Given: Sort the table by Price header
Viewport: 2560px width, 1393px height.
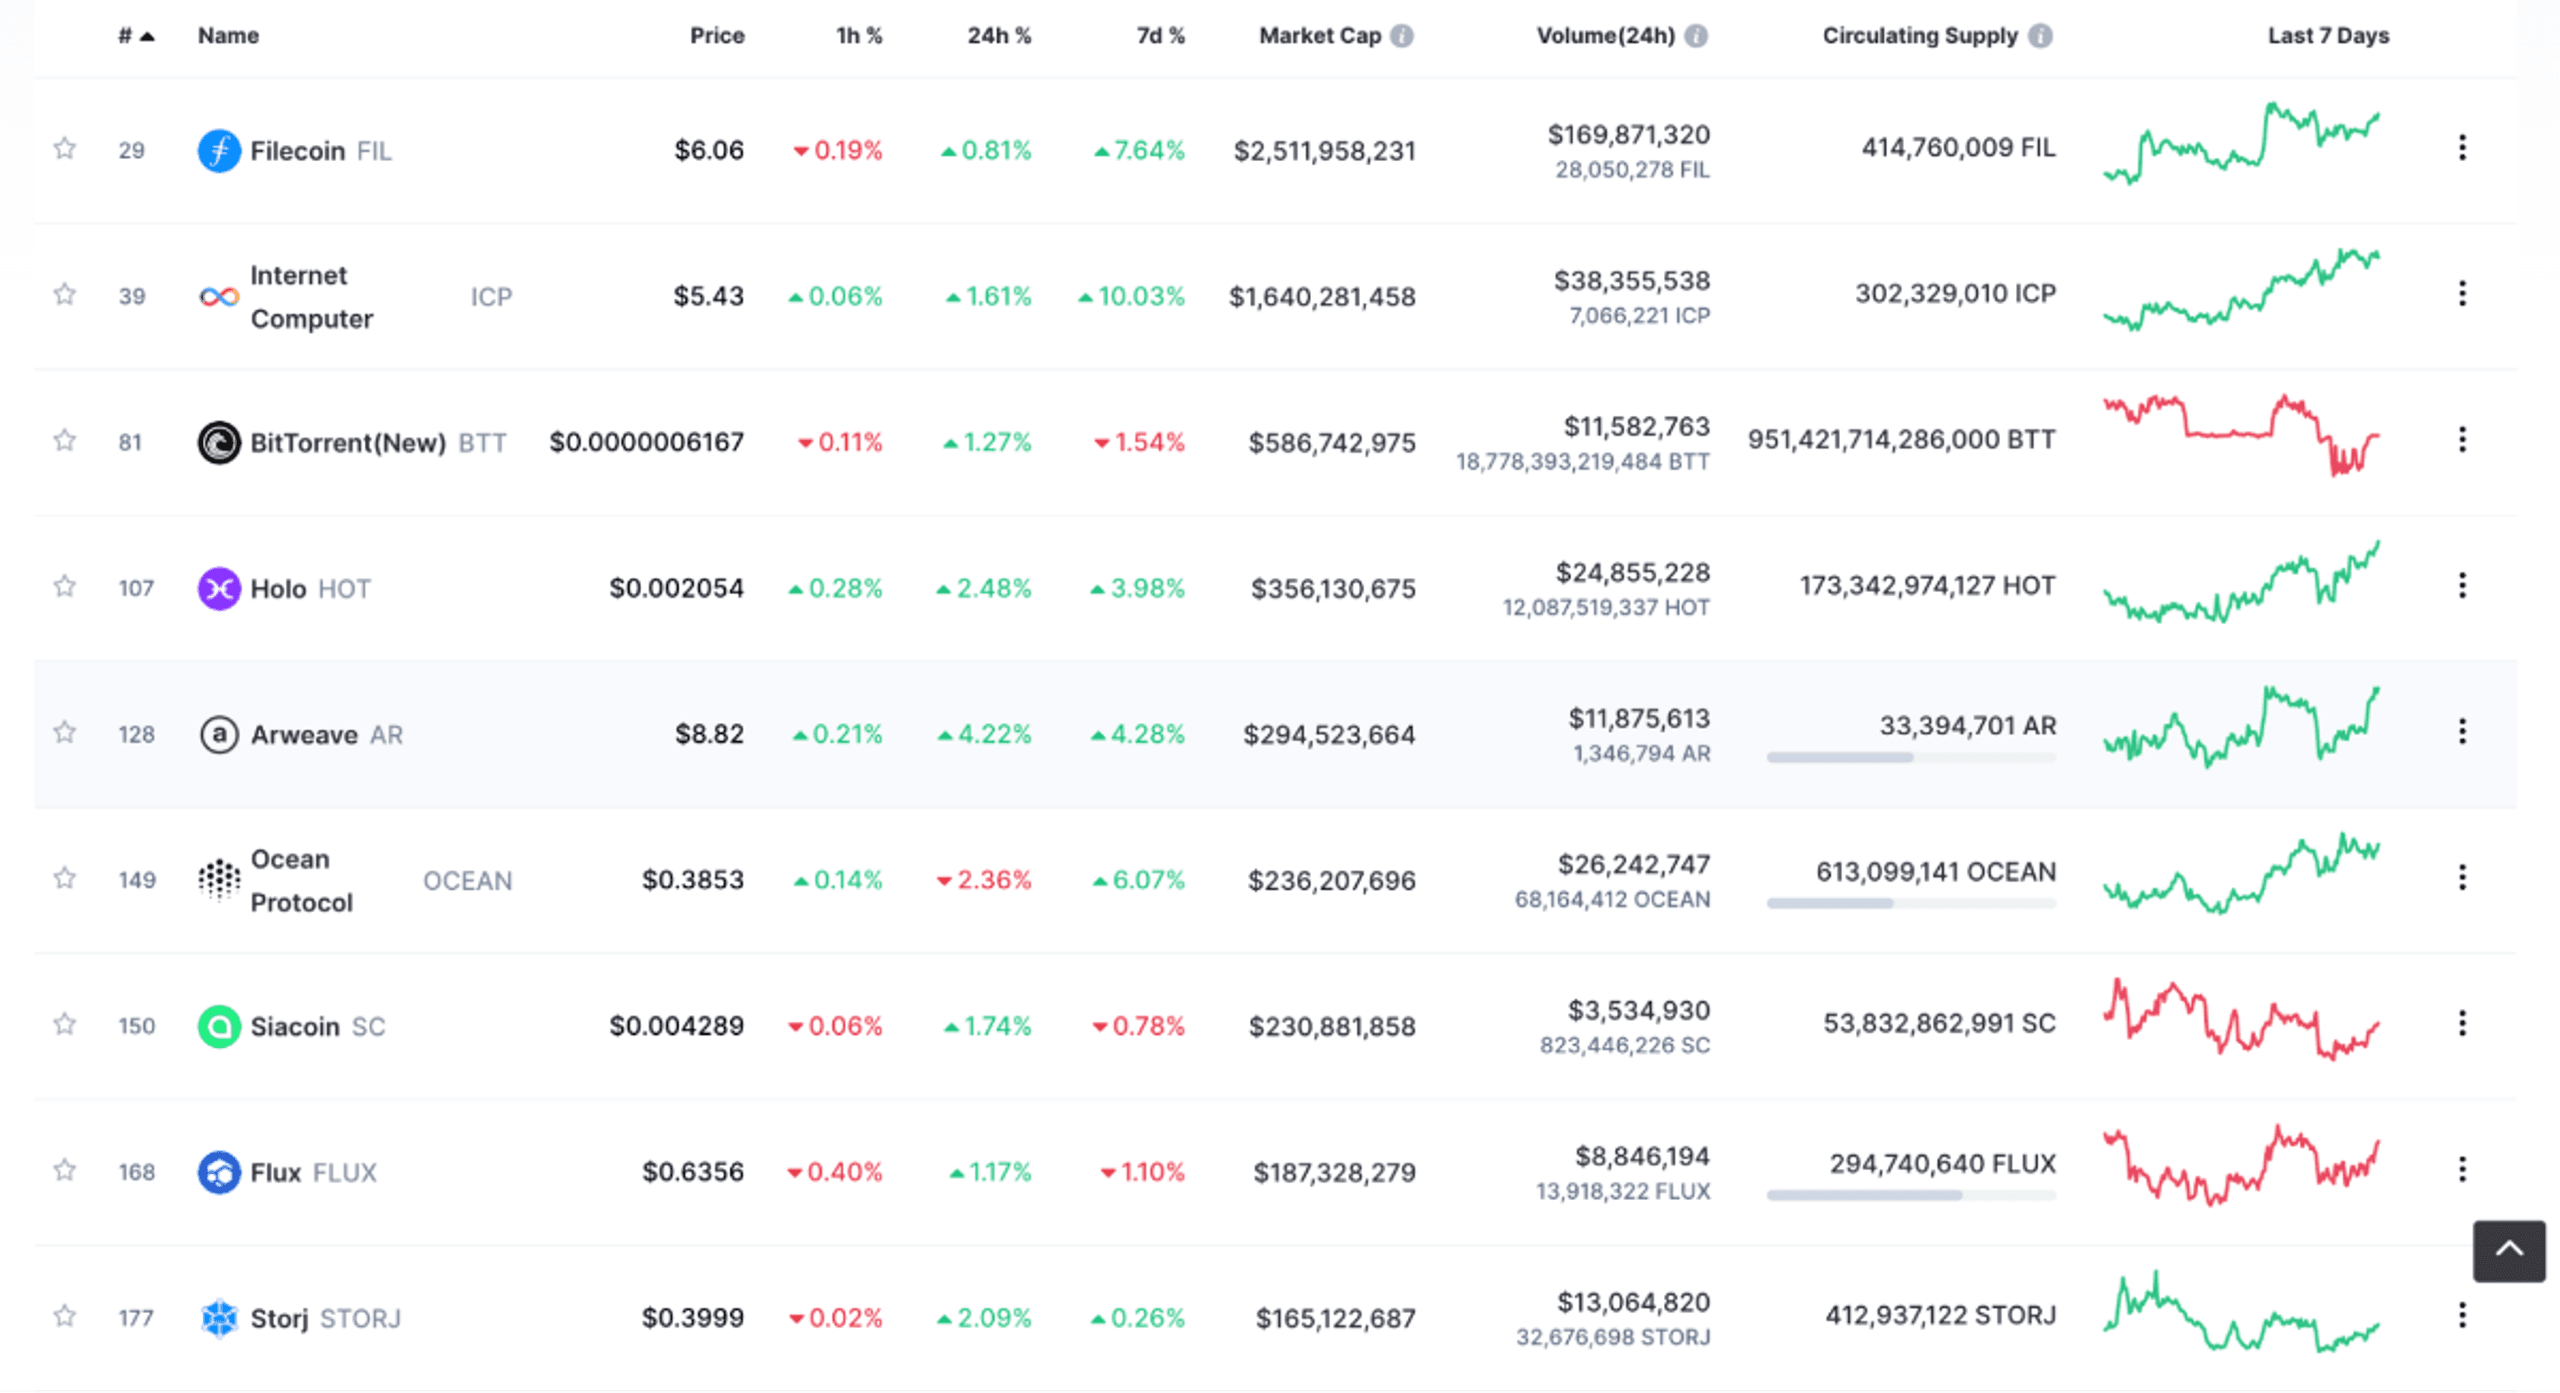Looking at the screenshot, I should coord(717,36).
